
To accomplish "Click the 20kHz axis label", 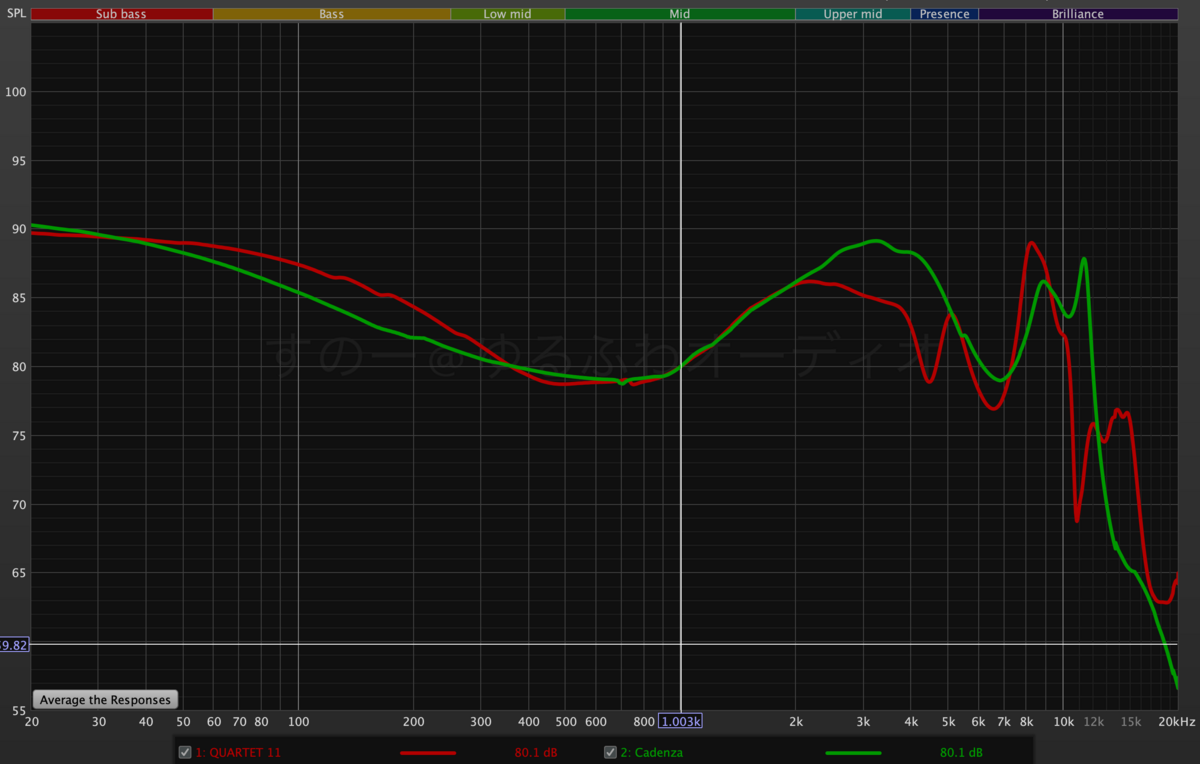I will point(1175,721).
